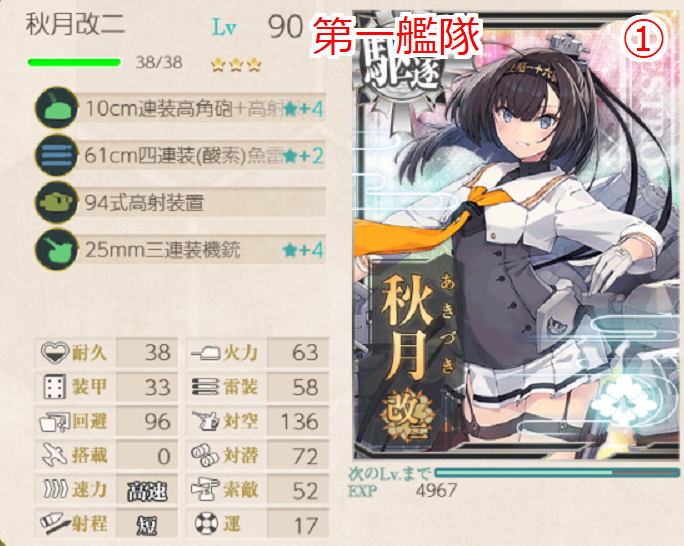The image size is (684, 546).
Task: Click the 25mm machine gun slot icon
Action: [x=56, y=249]
